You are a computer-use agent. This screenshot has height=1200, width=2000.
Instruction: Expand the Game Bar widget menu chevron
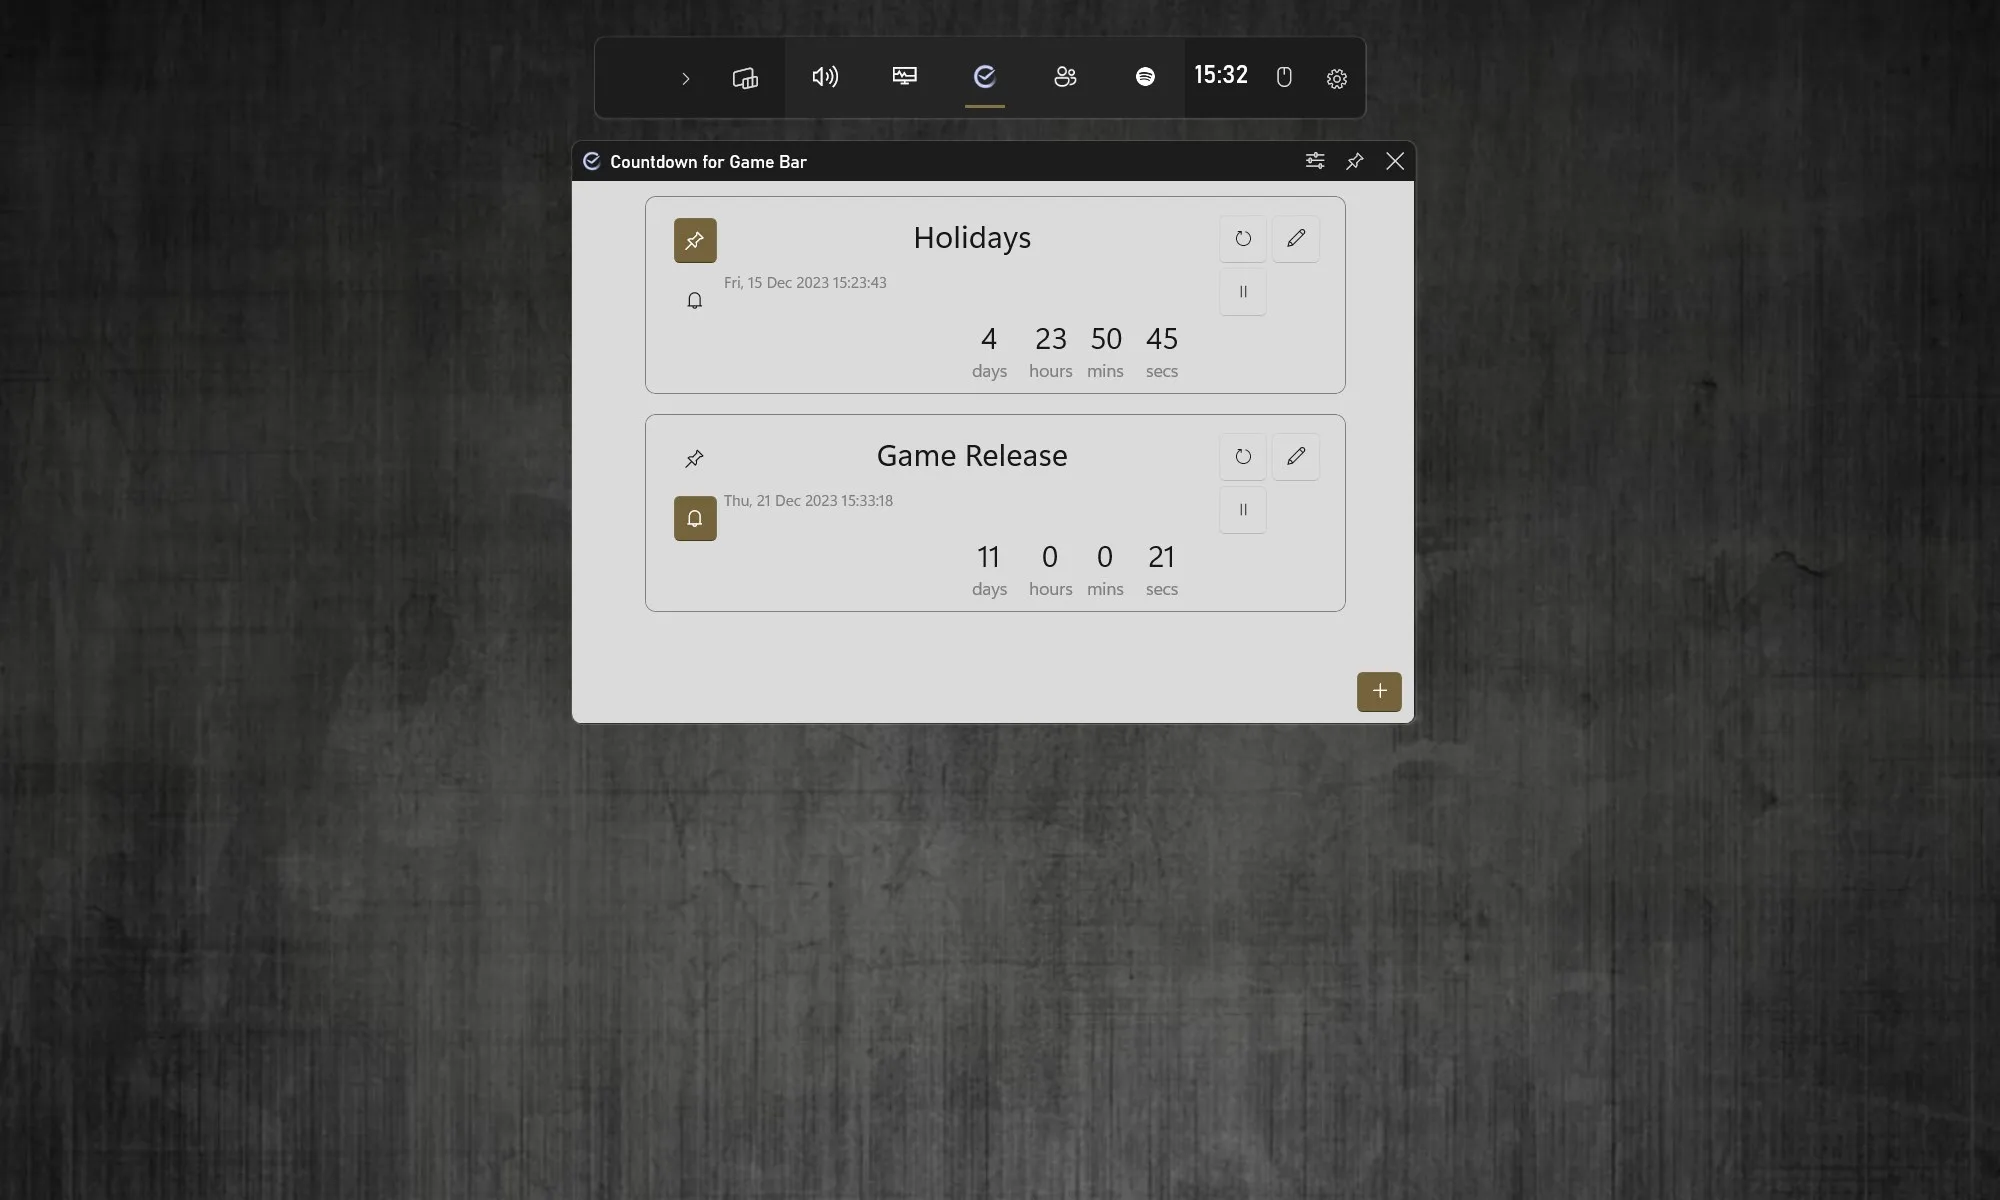click(685, 78)
